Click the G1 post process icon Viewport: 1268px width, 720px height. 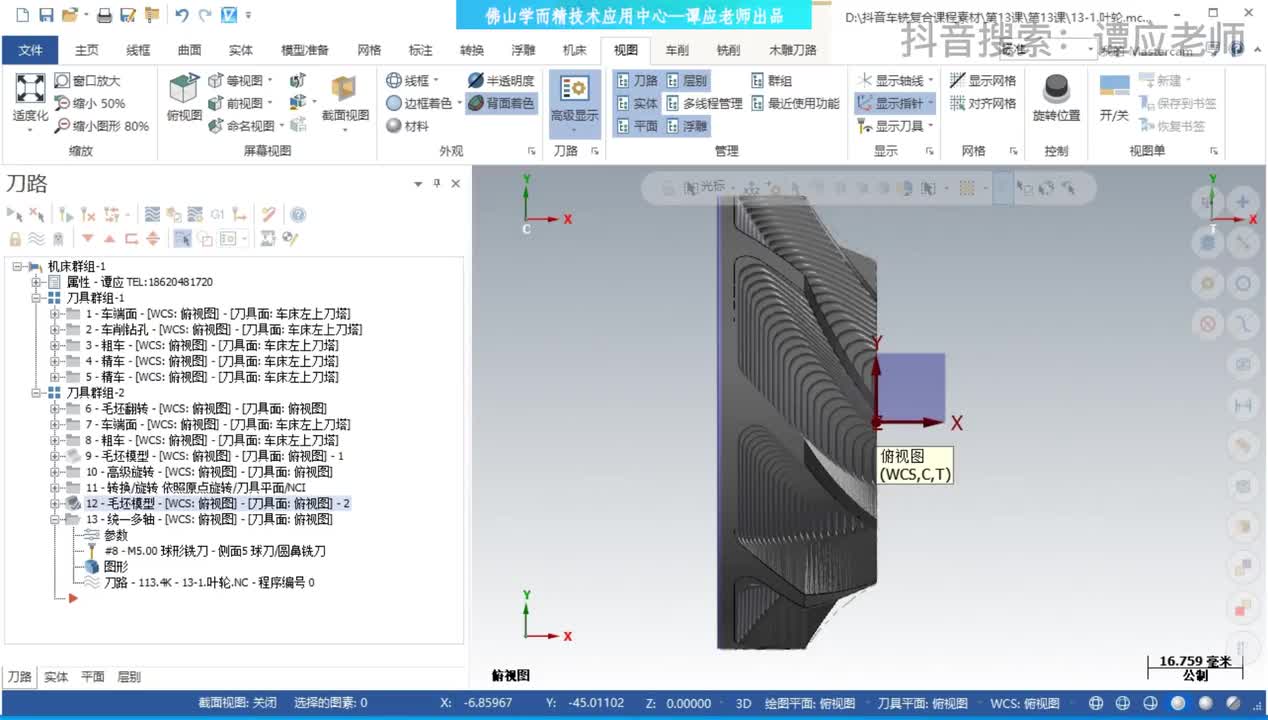pyautogui.click(x=217, y=215)
